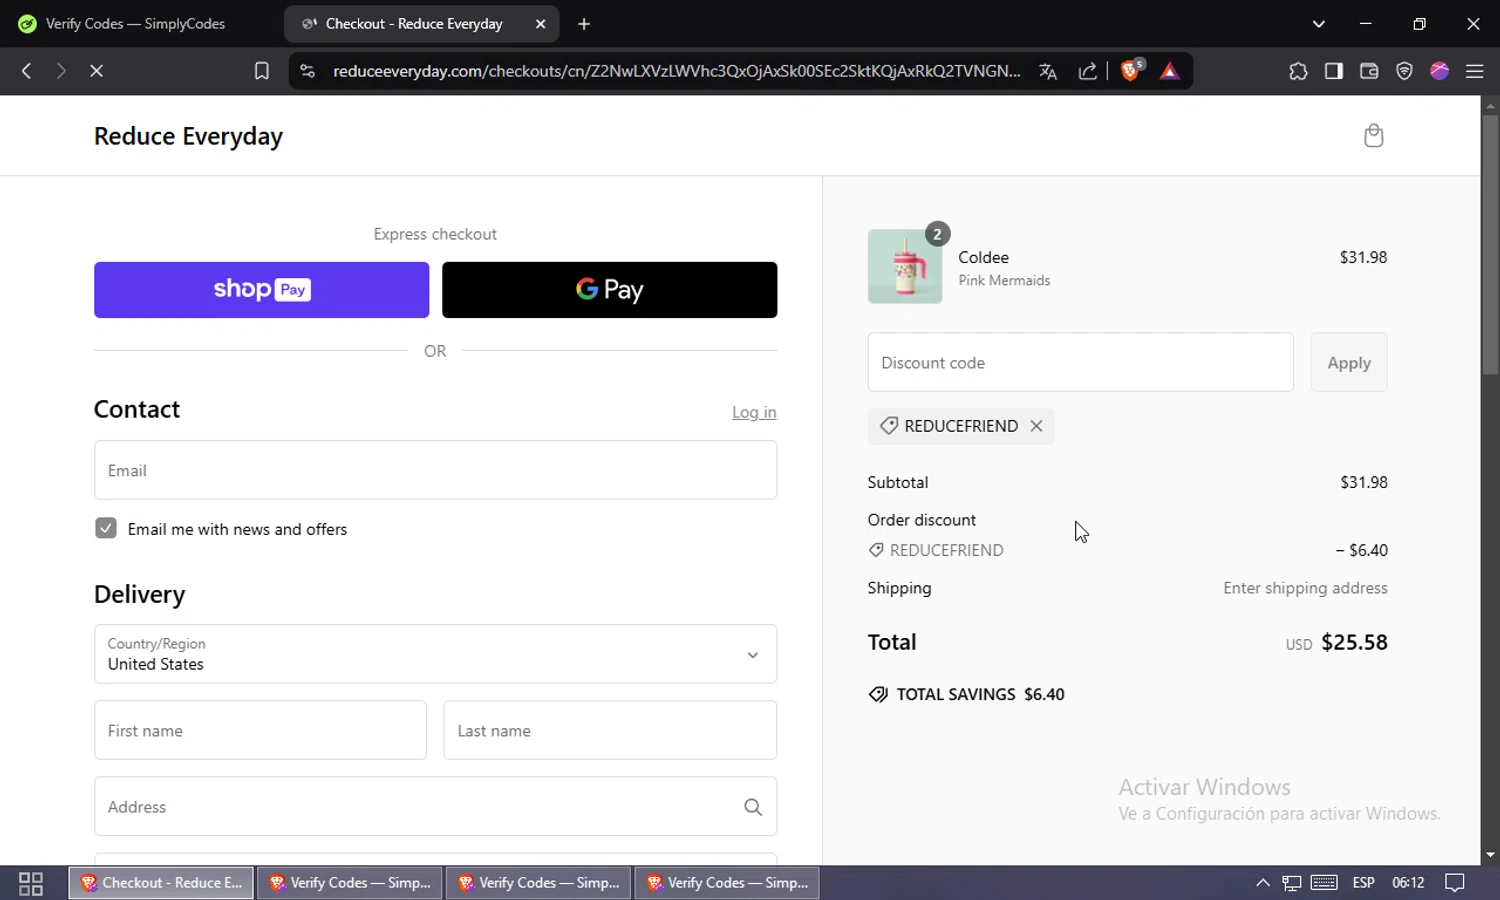Uncheck Email me with news and offers

(106, 528)
